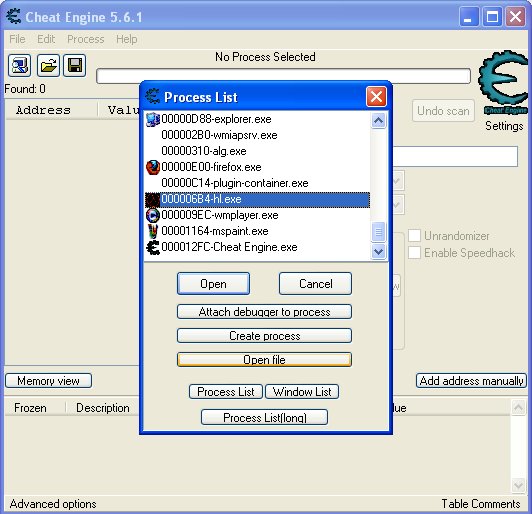Maximize the Cheat Engine window
The width and height of the screenshot is (532, 514).
492,16
